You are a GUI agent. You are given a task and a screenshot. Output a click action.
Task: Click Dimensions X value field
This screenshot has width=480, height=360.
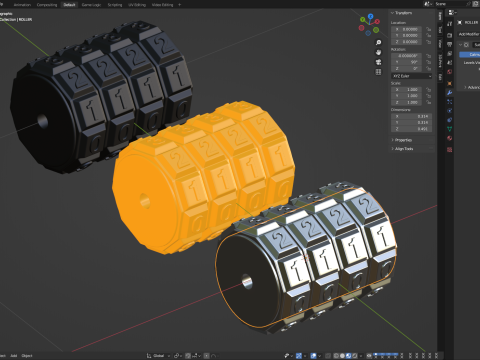tap(412, 116)
